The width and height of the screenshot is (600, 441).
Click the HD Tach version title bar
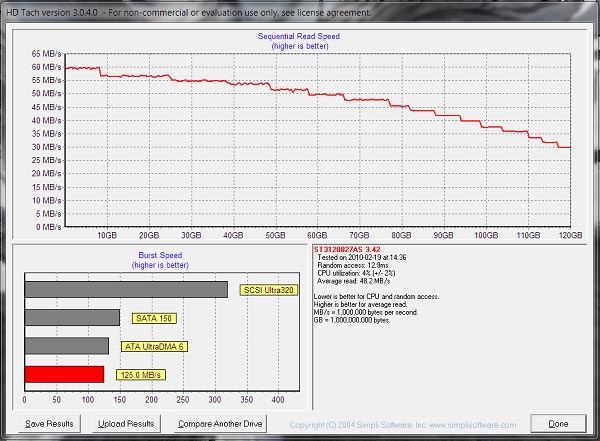click(300, 12)
